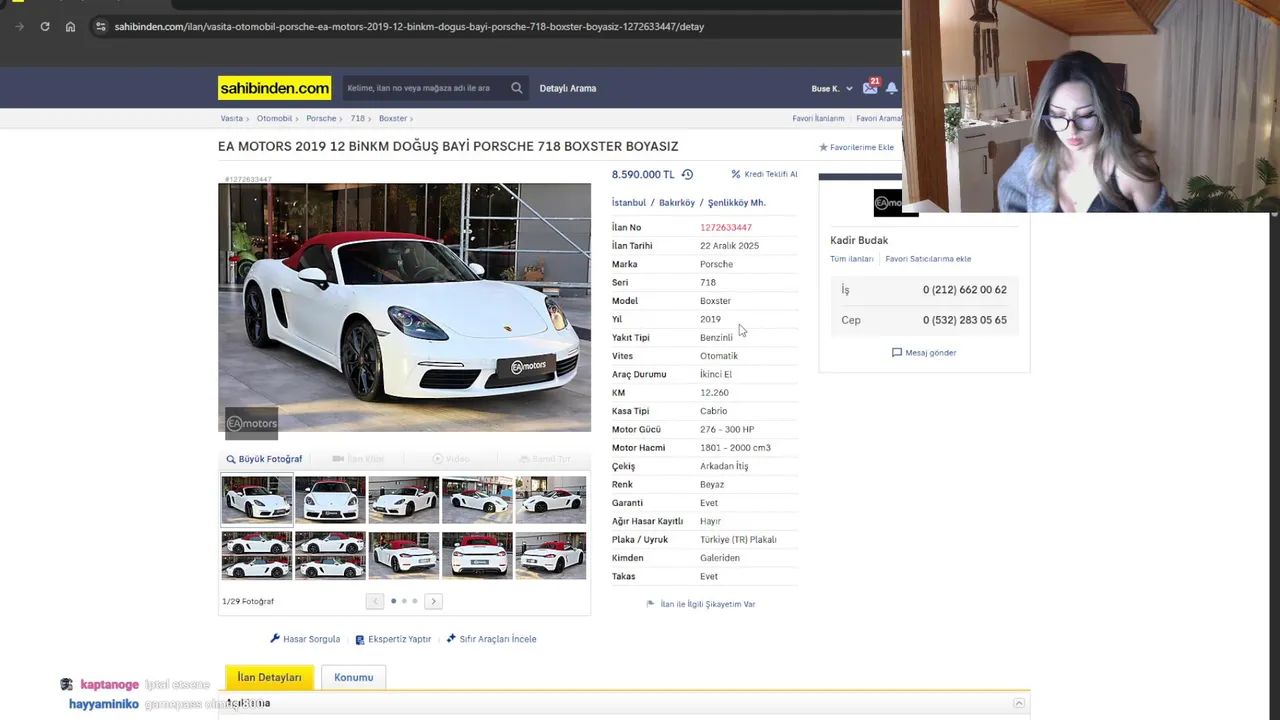Click the browser address bar URL
Screen dimensions: 1280x720
pos(409,26)
